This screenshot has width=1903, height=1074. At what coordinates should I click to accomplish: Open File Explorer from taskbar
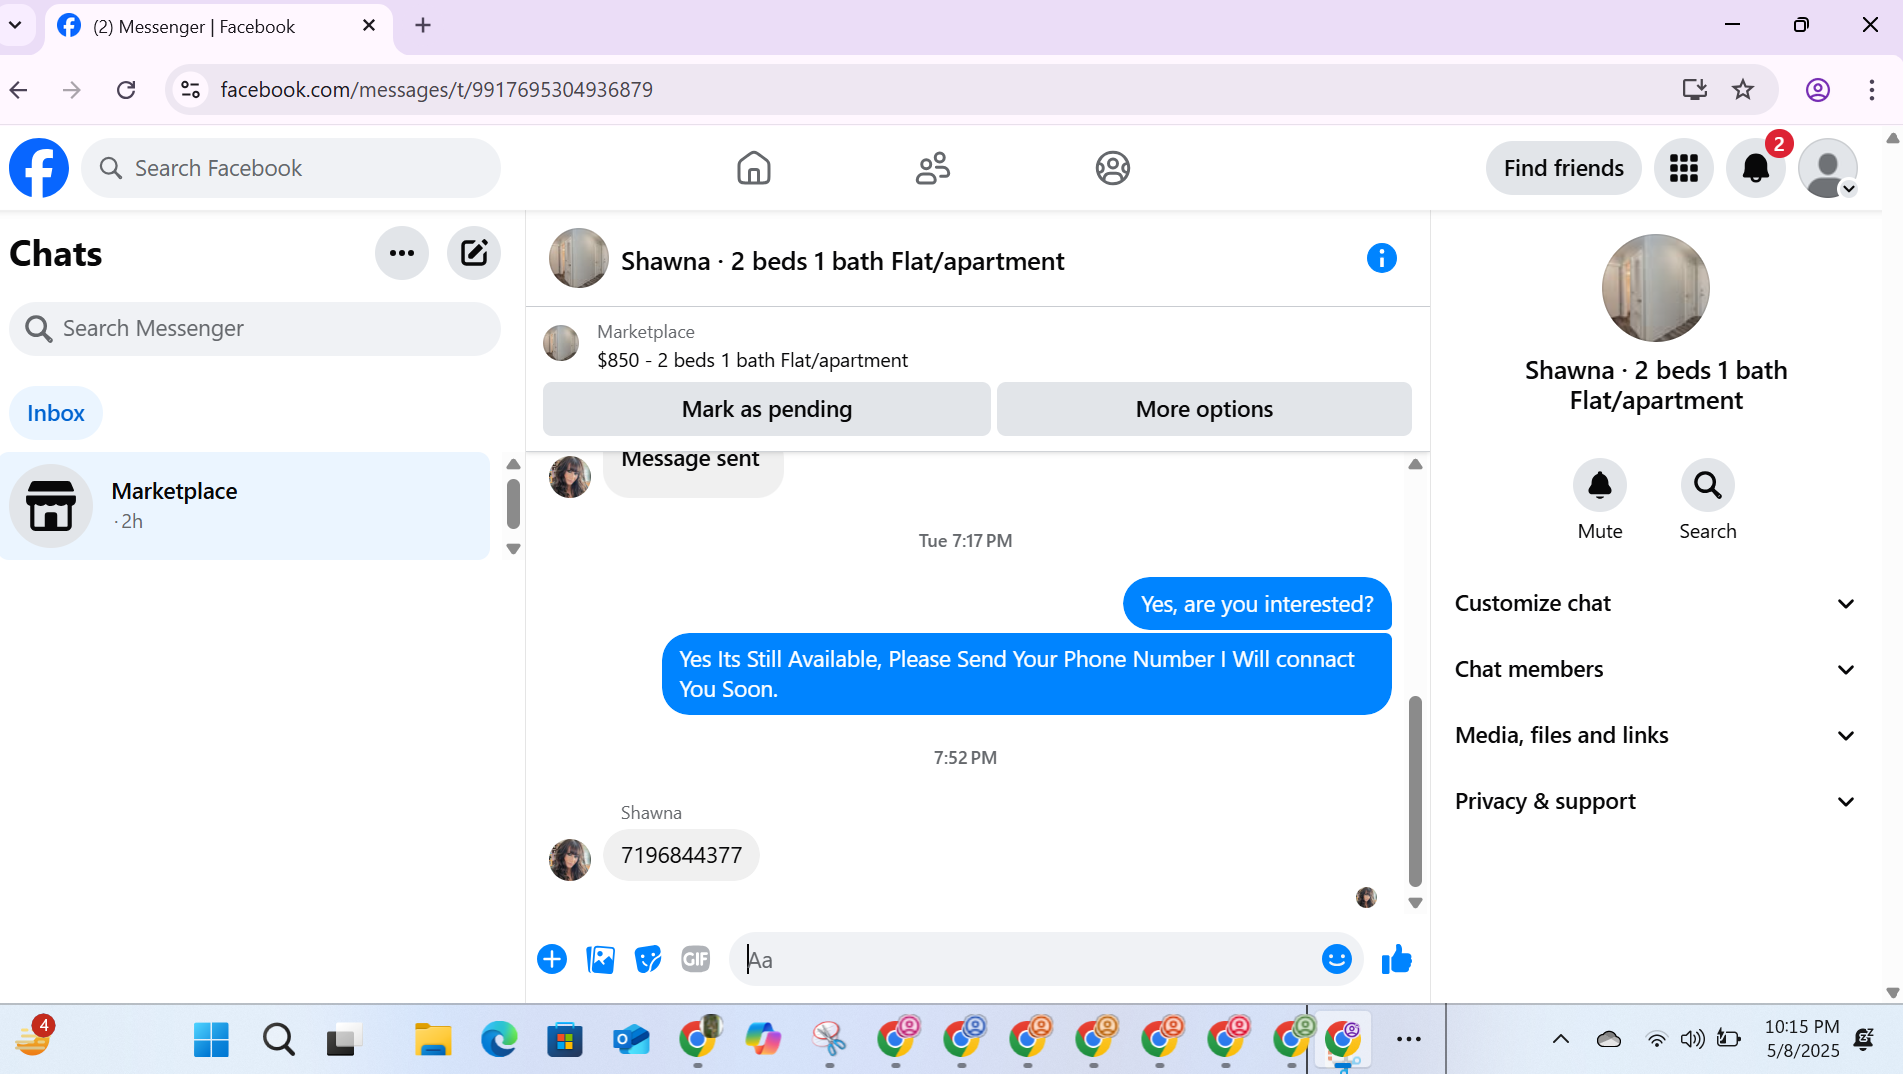(x=432, y=1039)
